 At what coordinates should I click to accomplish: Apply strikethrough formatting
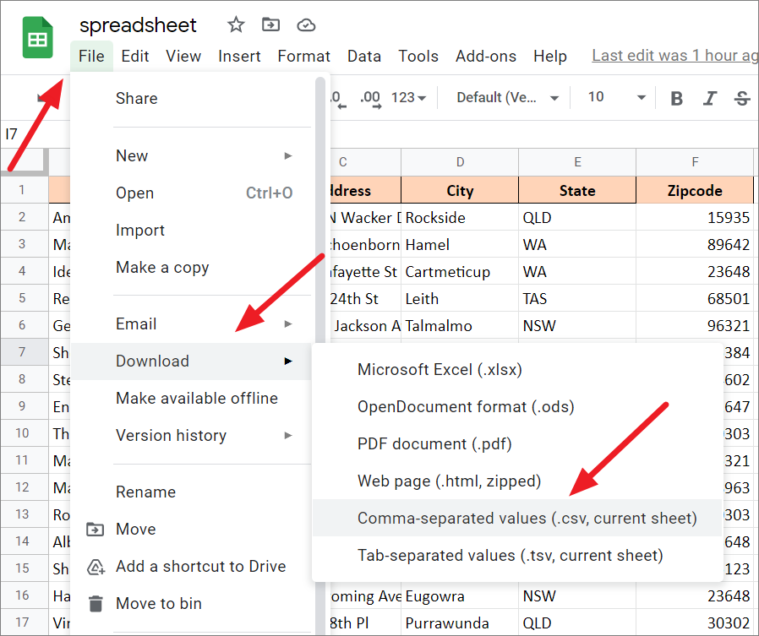click(x=742, y=98)
